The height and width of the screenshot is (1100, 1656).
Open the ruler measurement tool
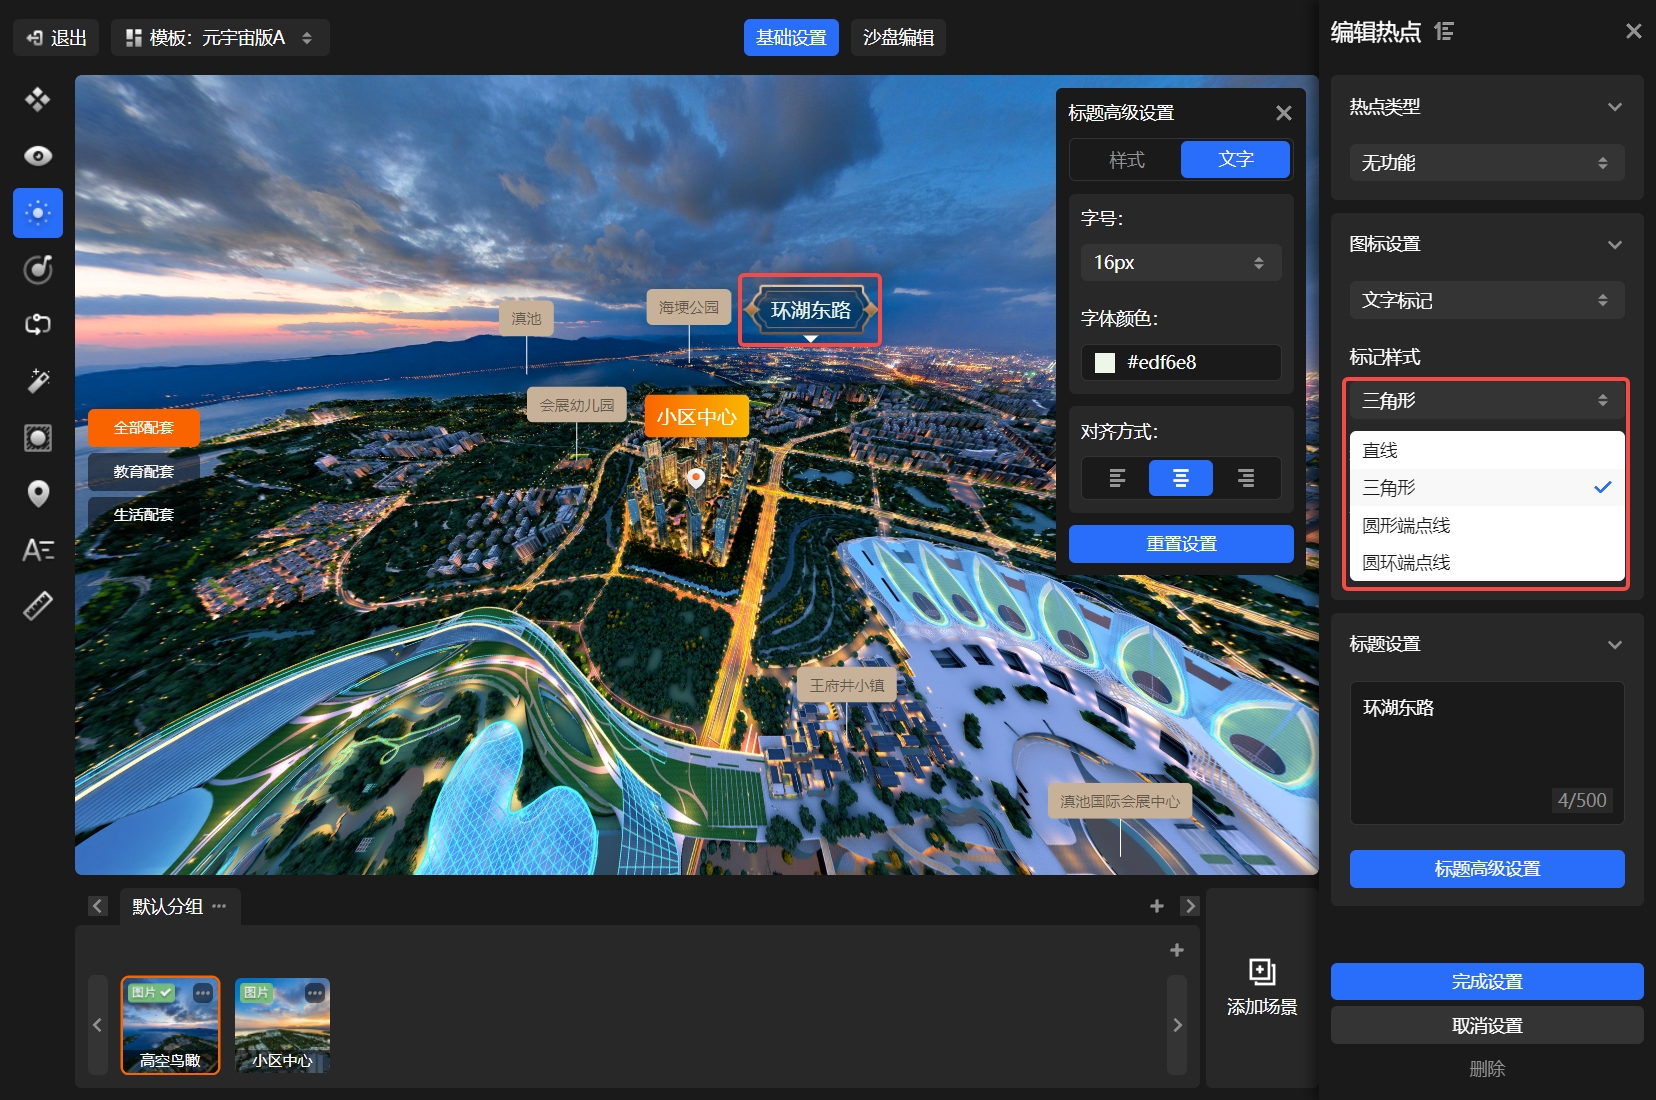[38, 606]
